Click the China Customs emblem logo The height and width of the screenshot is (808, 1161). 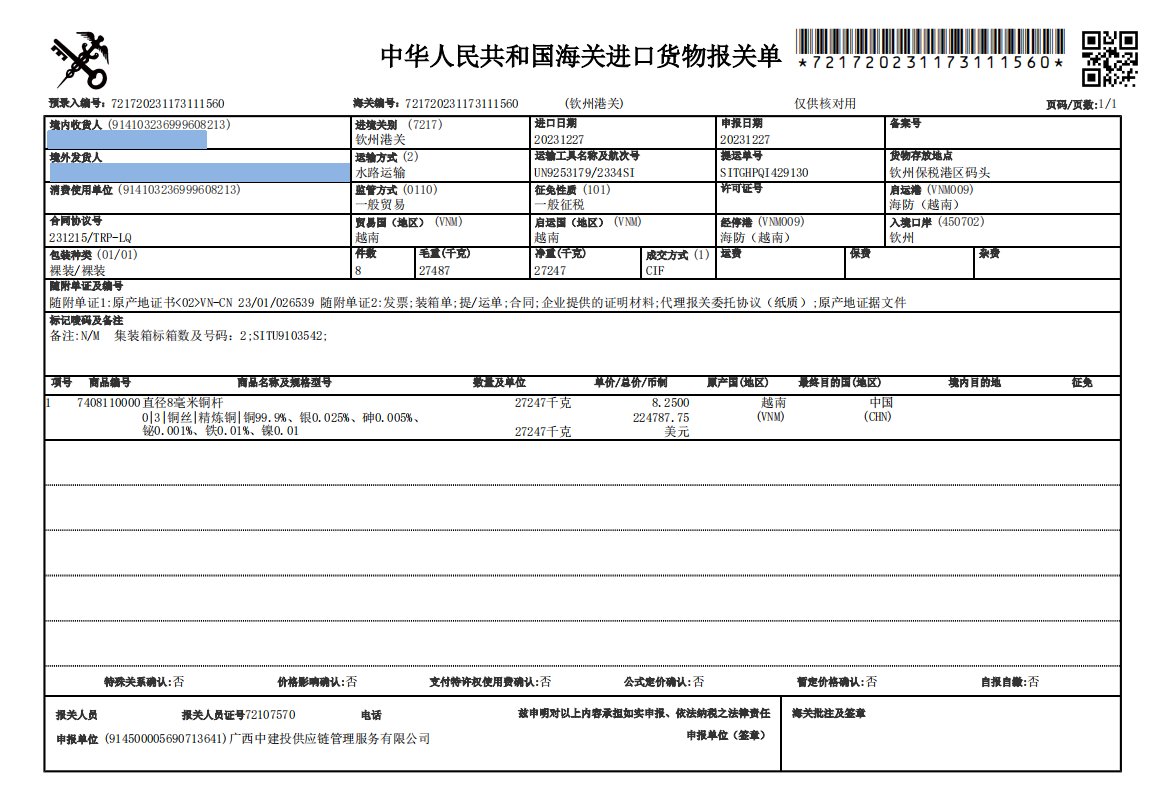(79, 60)
